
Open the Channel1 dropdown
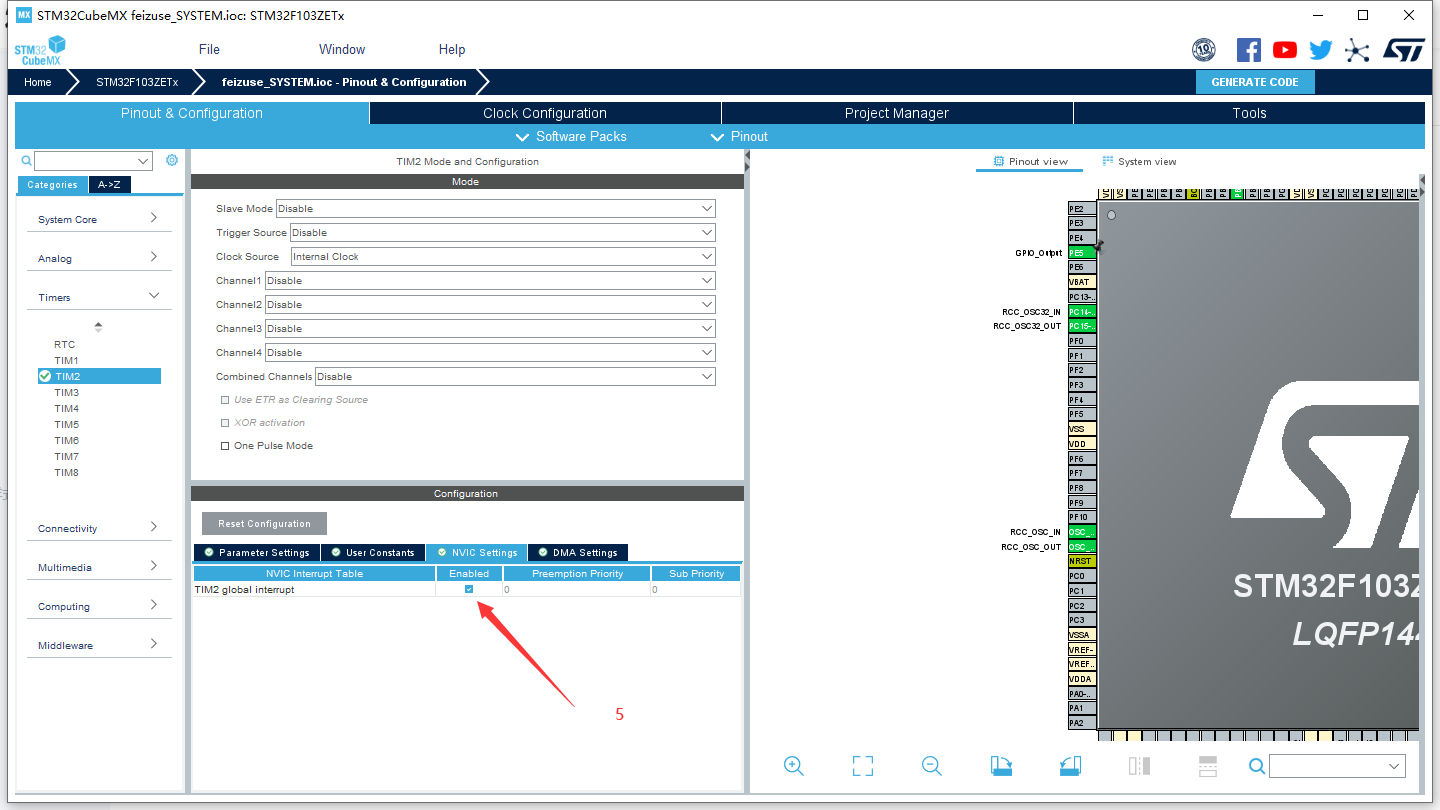490,281
